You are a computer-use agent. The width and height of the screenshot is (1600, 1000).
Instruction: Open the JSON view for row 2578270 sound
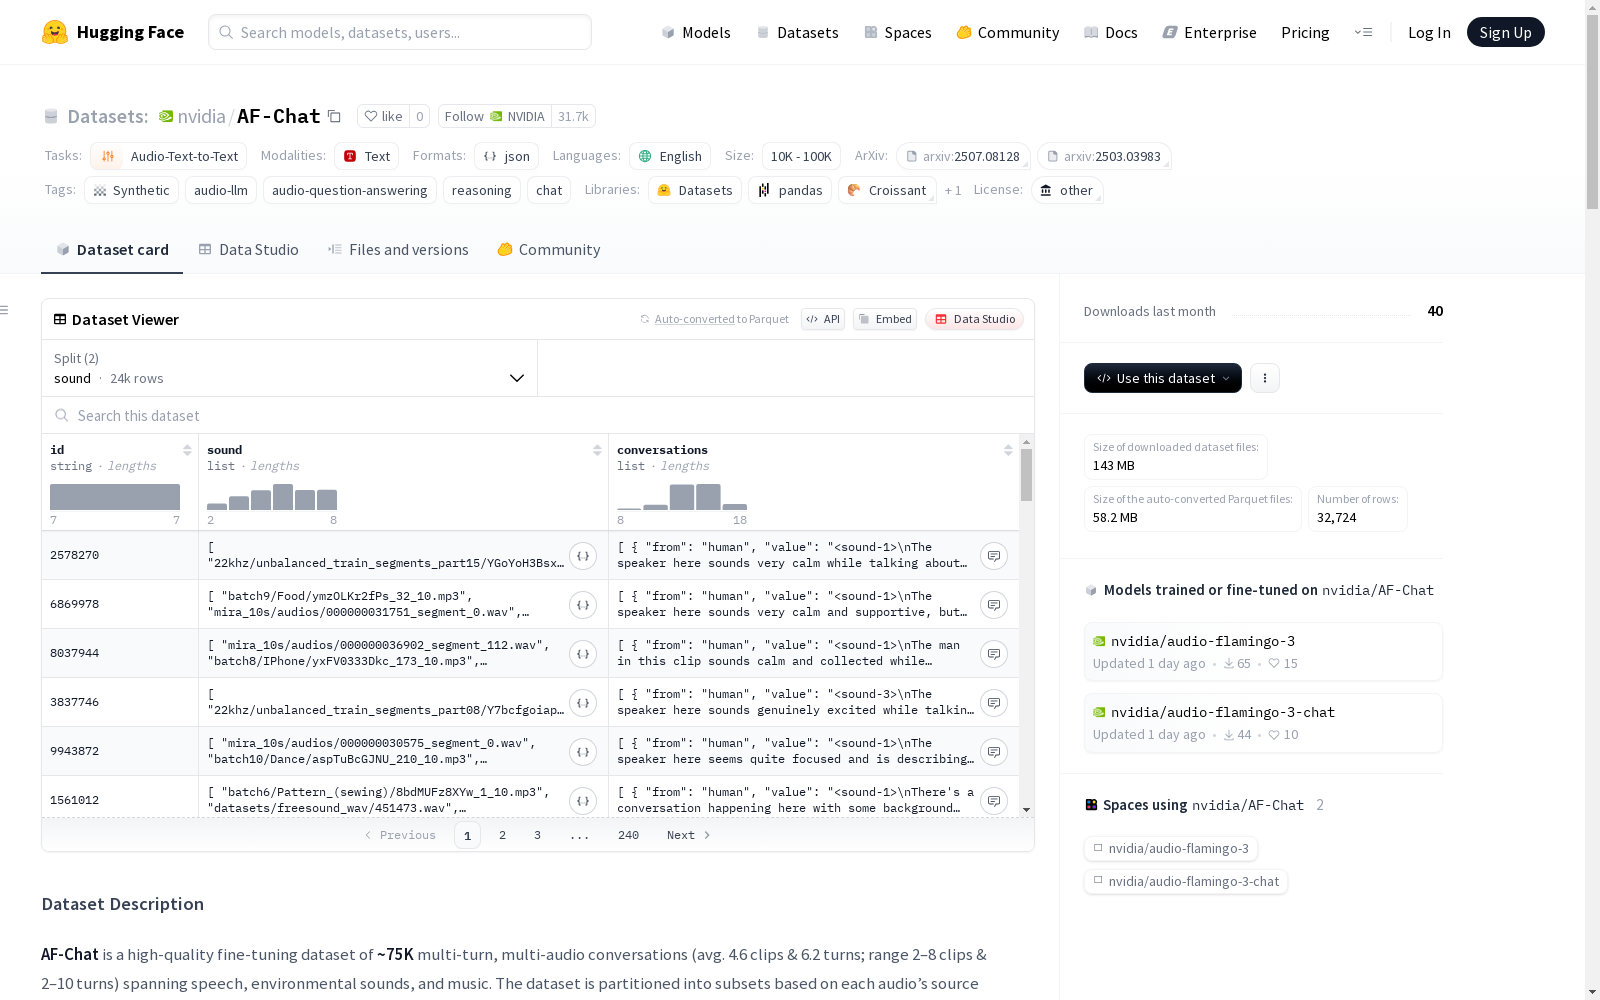583,556
